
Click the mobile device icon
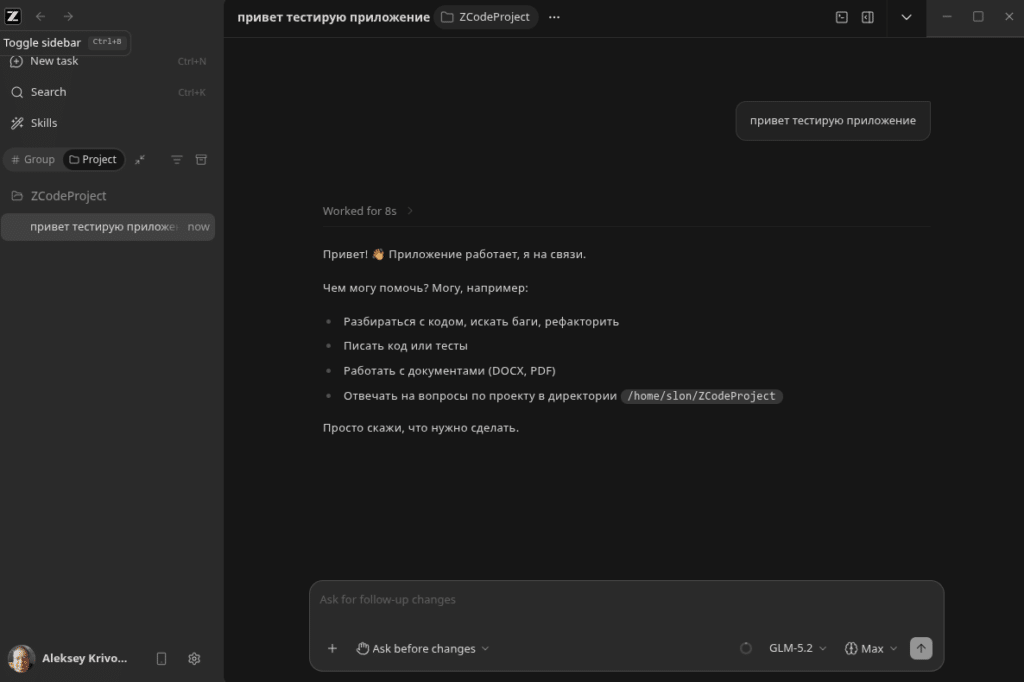tap(161, 658)
